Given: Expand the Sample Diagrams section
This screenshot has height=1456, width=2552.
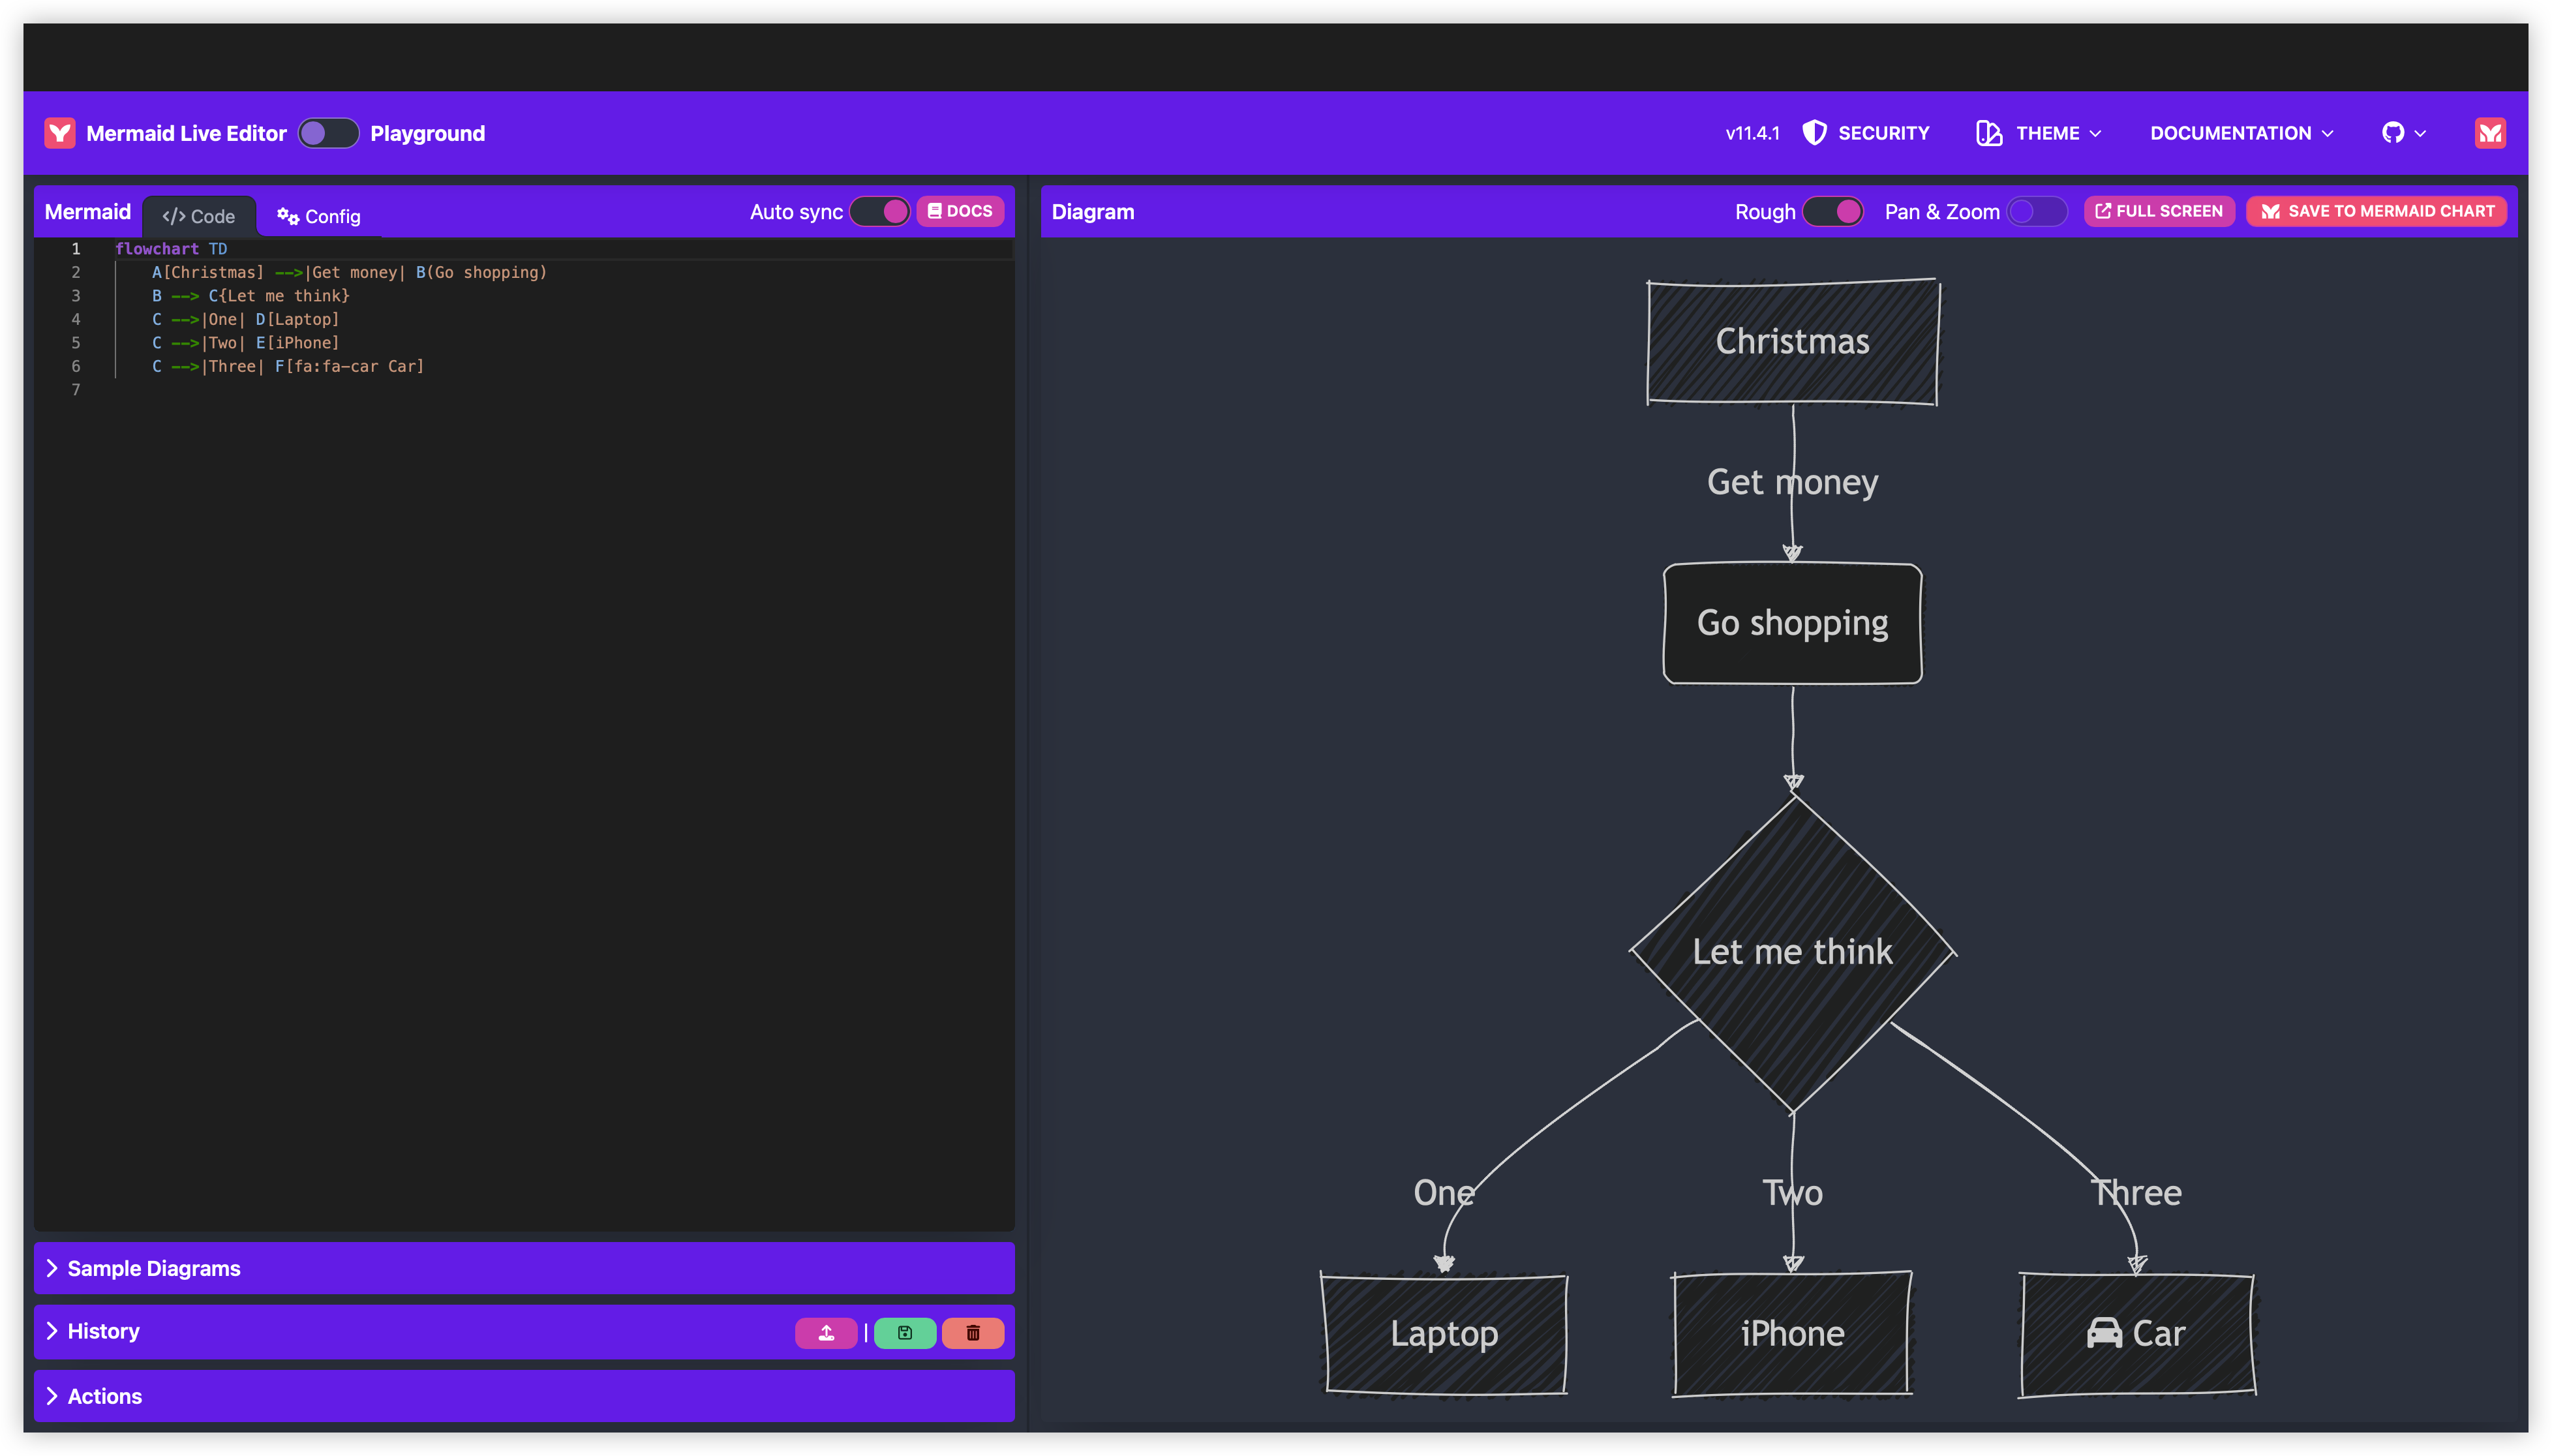Looking at the screenshot, I should (x=524, y=1268).
